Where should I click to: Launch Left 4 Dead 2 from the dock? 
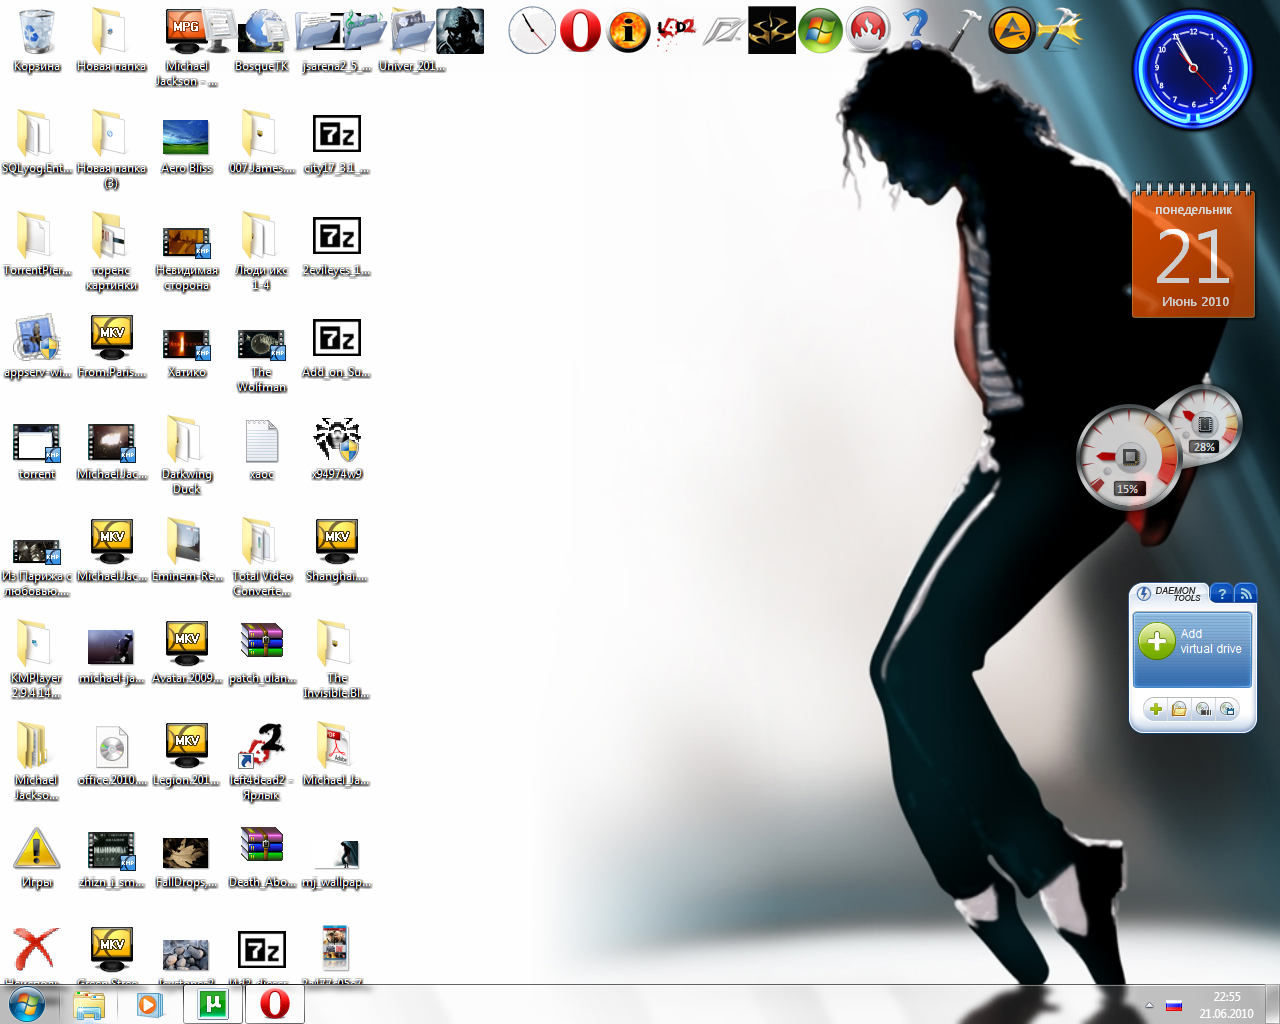[676, 30]
